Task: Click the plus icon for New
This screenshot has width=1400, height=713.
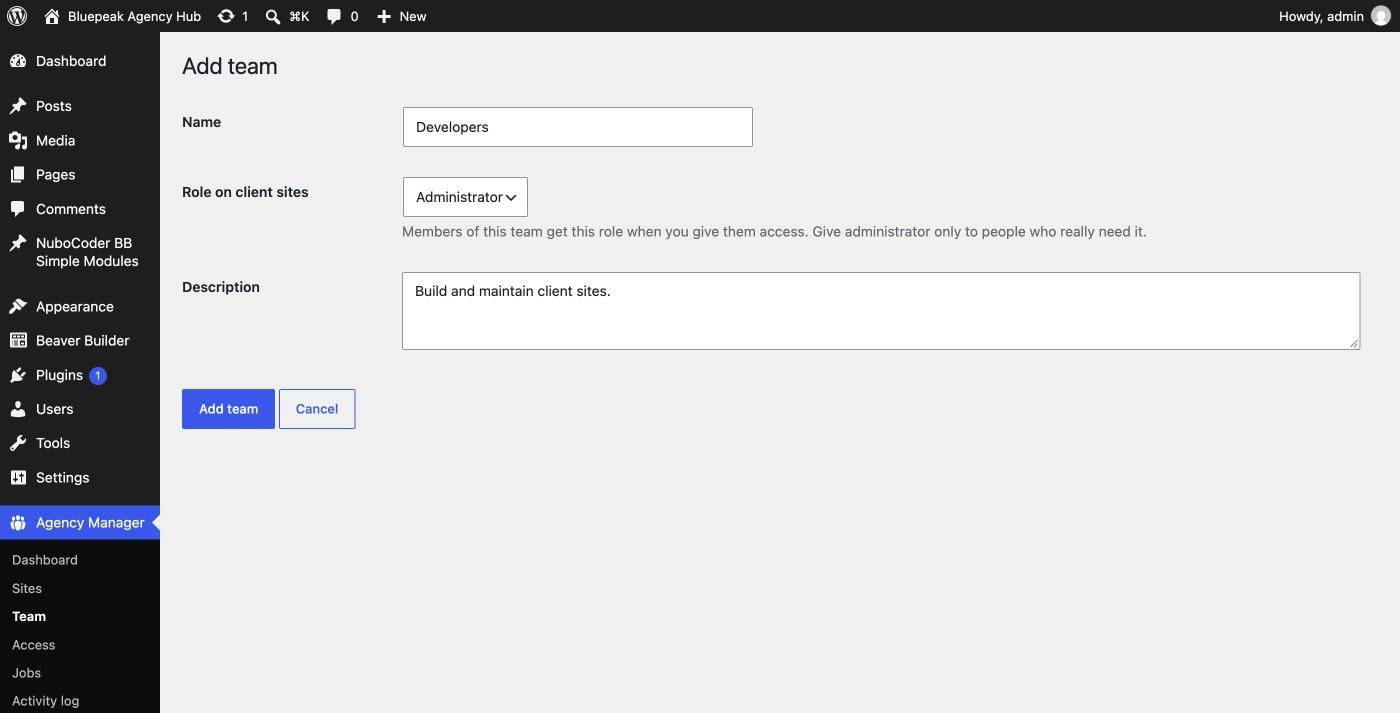Action: (384, 16)
